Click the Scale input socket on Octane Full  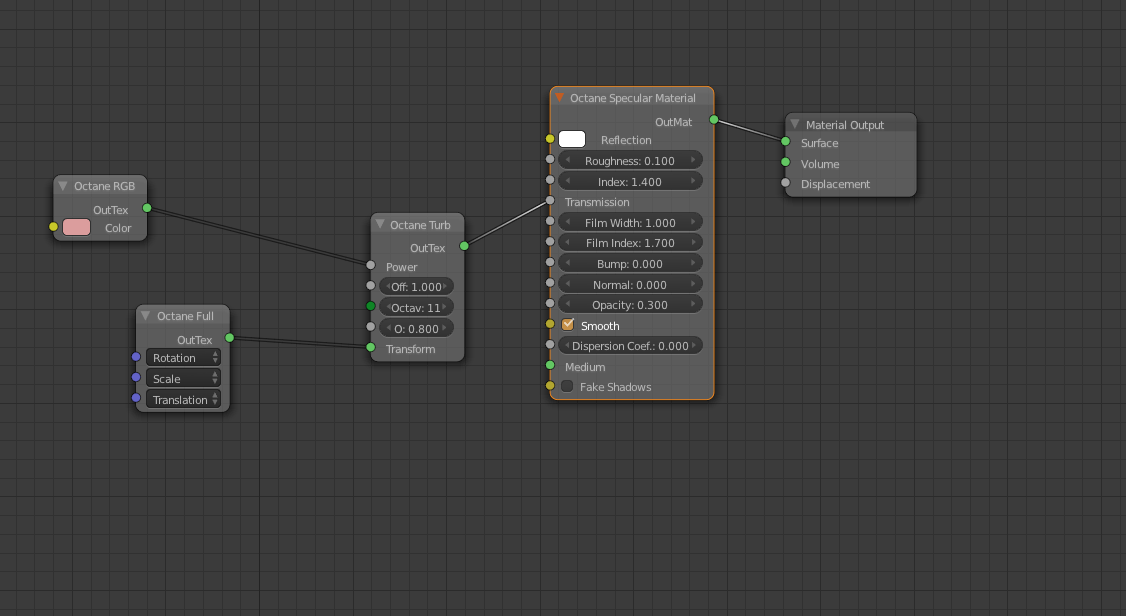tap(136, 378)
